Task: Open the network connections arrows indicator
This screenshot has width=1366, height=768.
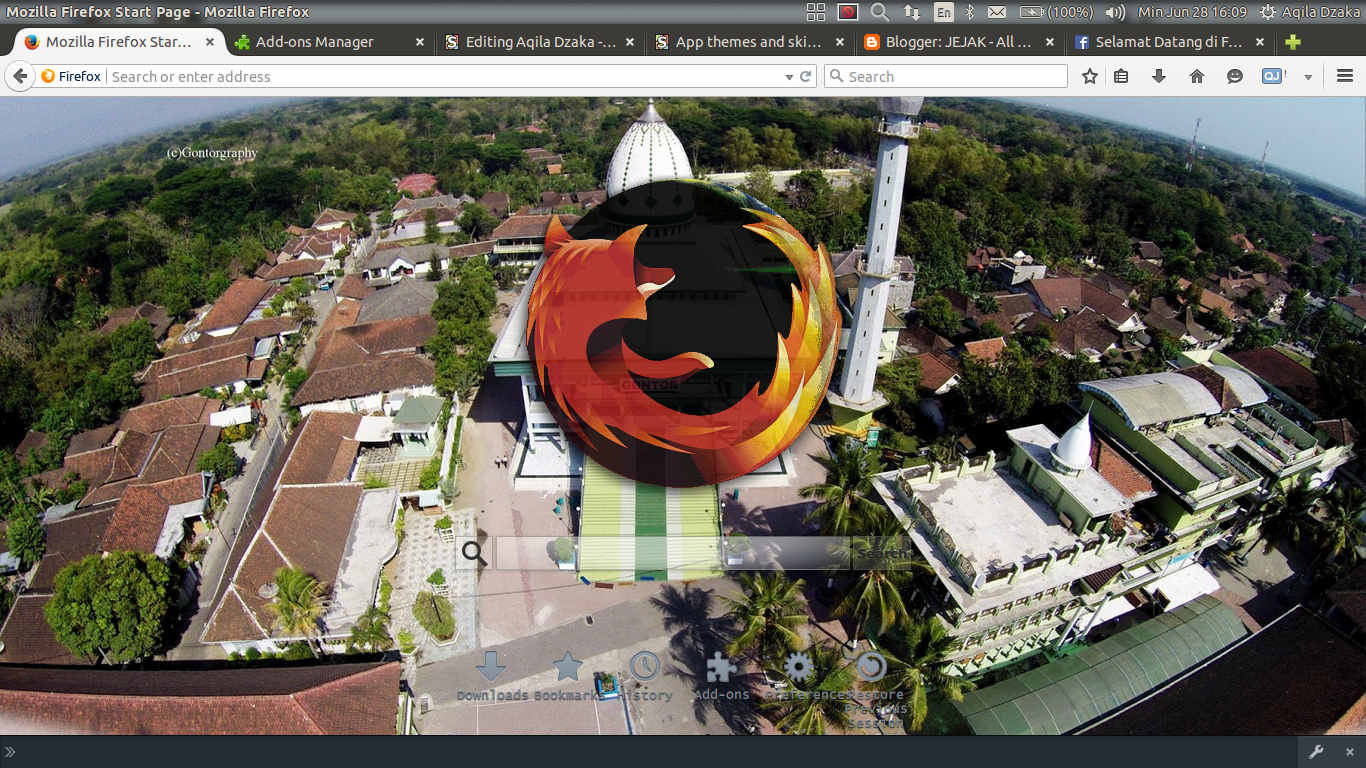Action: pos(912,12)
